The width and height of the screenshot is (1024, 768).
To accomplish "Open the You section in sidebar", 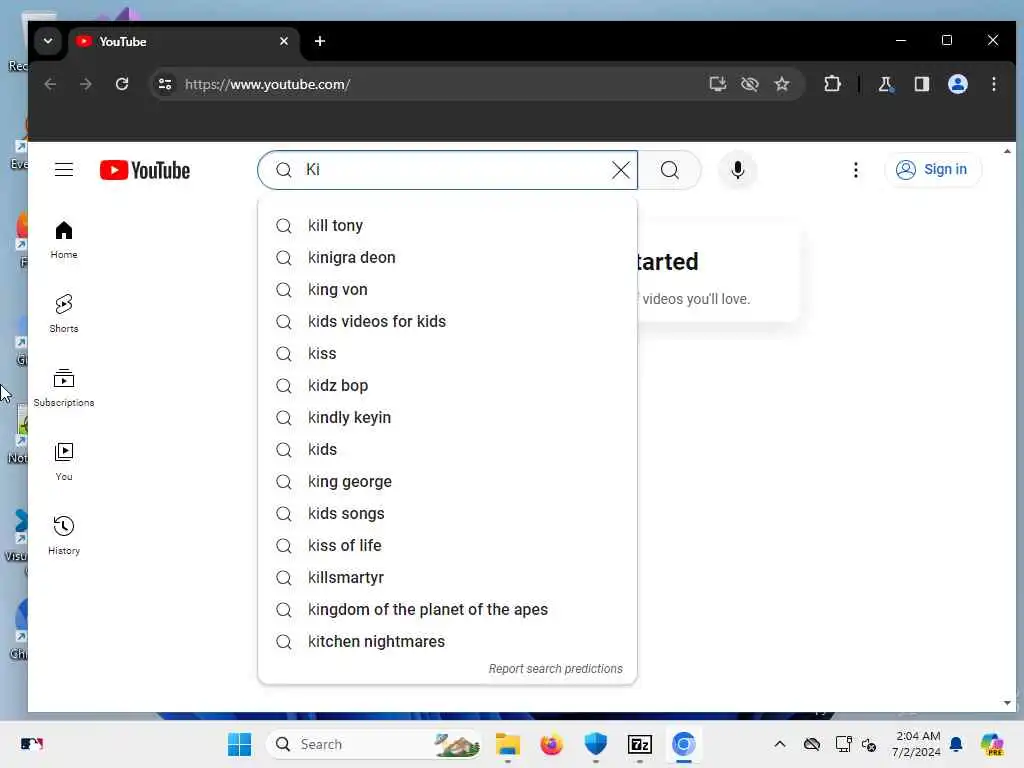I will tap(64, 462).
